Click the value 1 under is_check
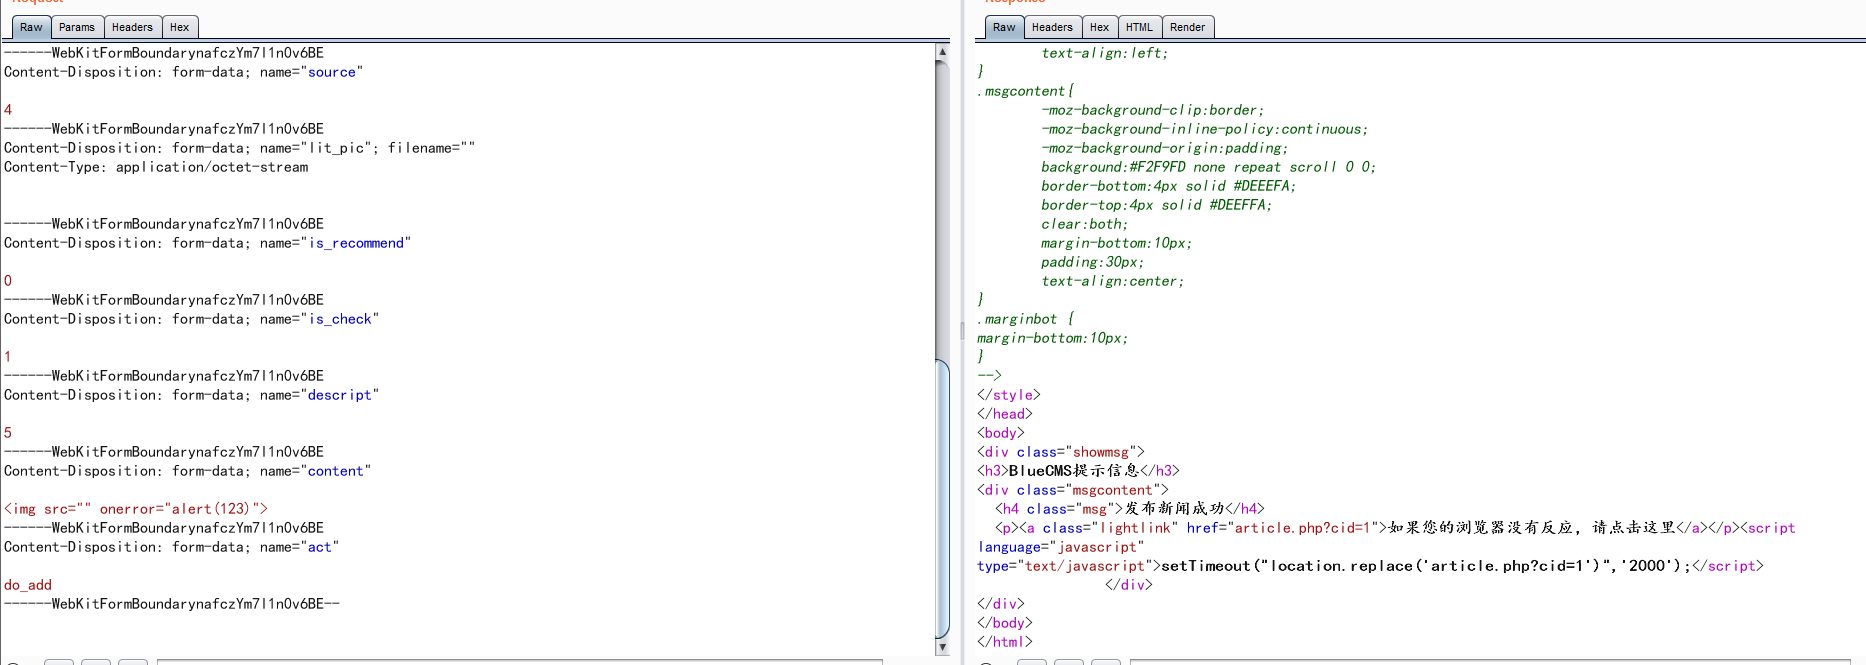The image size is (1866, 665). pos(8,357)
